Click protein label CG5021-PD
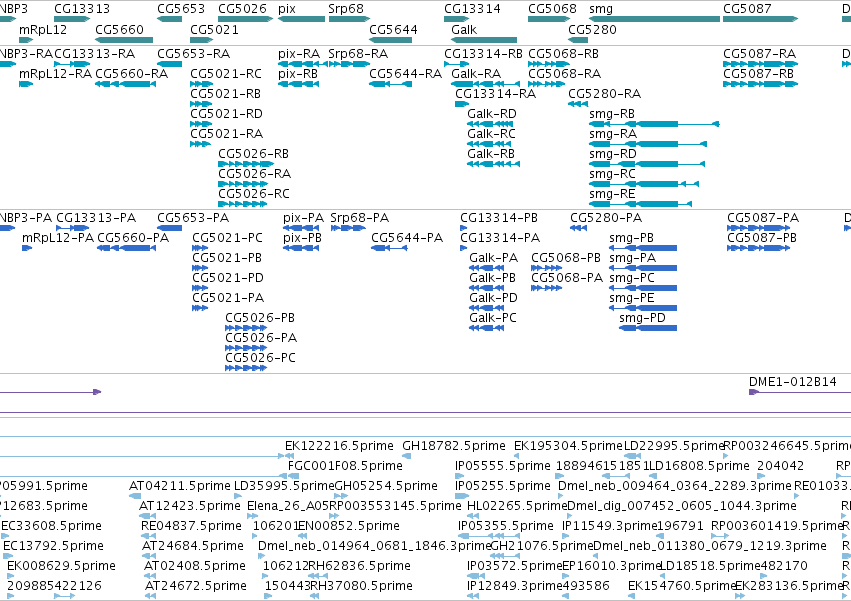 point(228,279)
